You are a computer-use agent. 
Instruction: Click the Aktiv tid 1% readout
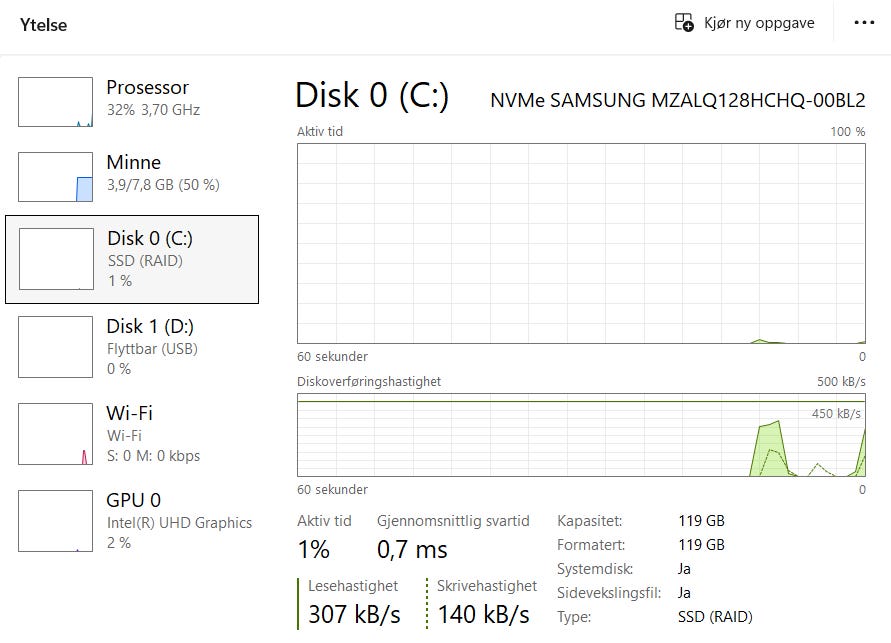point(313,549)
